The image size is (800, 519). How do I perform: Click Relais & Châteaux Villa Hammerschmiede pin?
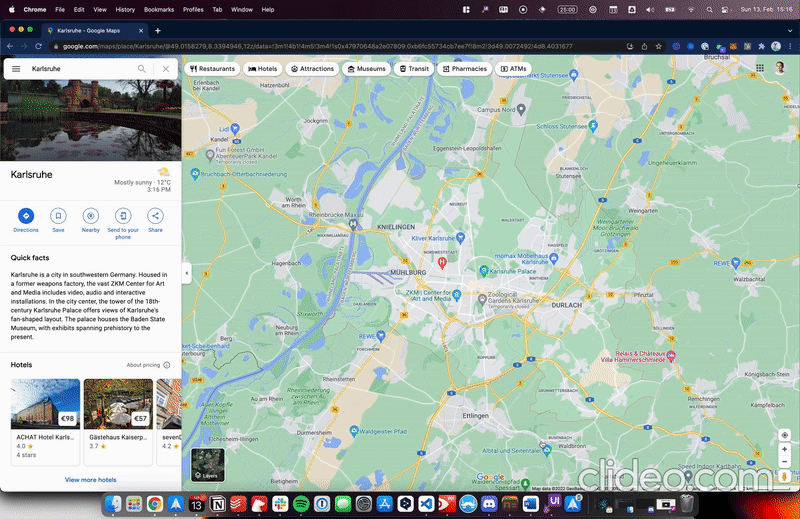(671, 356)
